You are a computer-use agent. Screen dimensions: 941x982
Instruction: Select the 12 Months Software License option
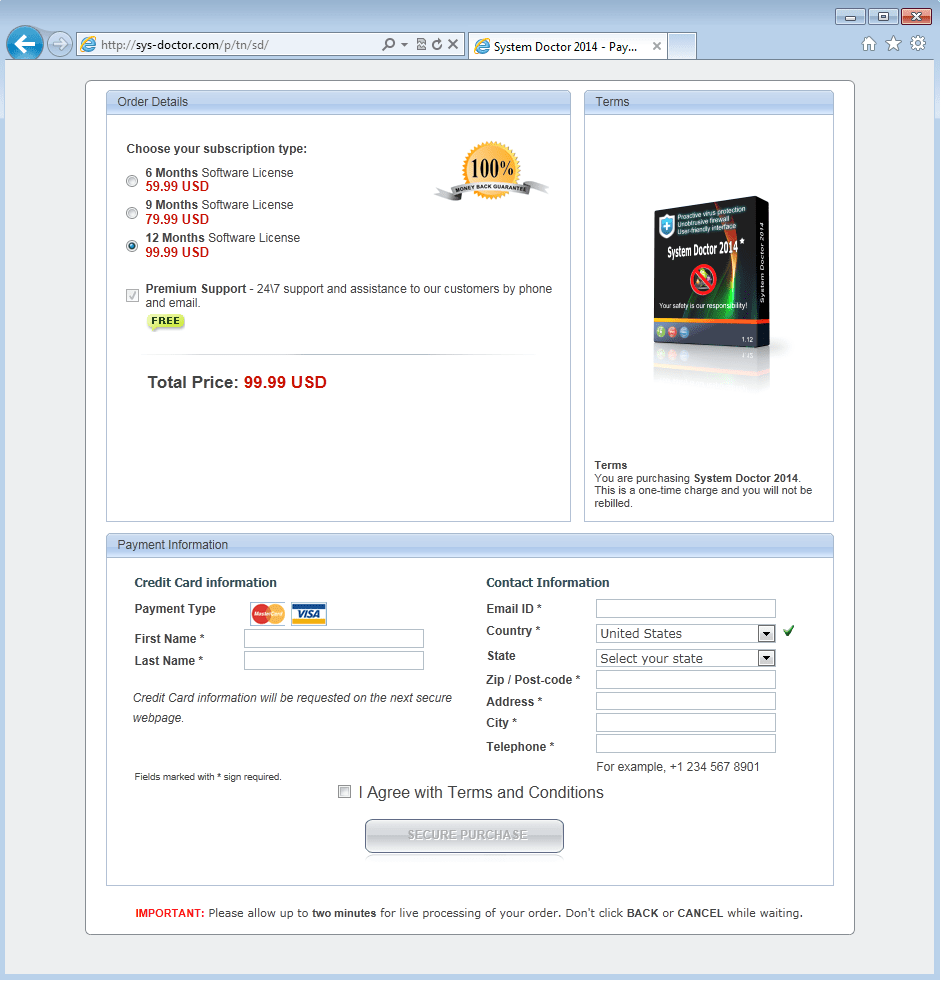click(x=131, y=246)
